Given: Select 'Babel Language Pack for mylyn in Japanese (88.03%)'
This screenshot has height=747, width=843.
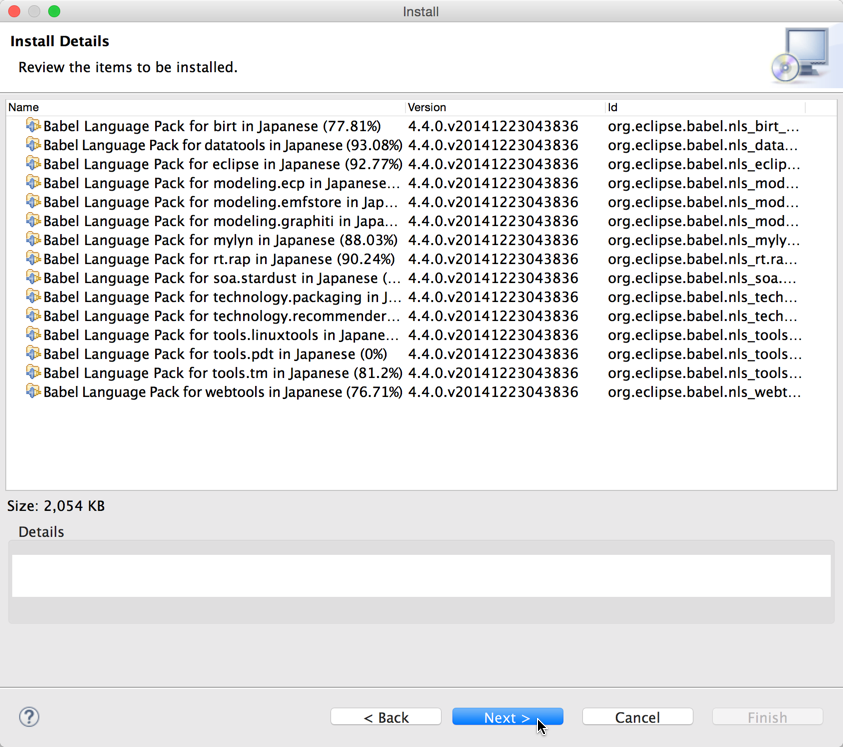Looking at the screenshot, I should [x=220, y=240].
